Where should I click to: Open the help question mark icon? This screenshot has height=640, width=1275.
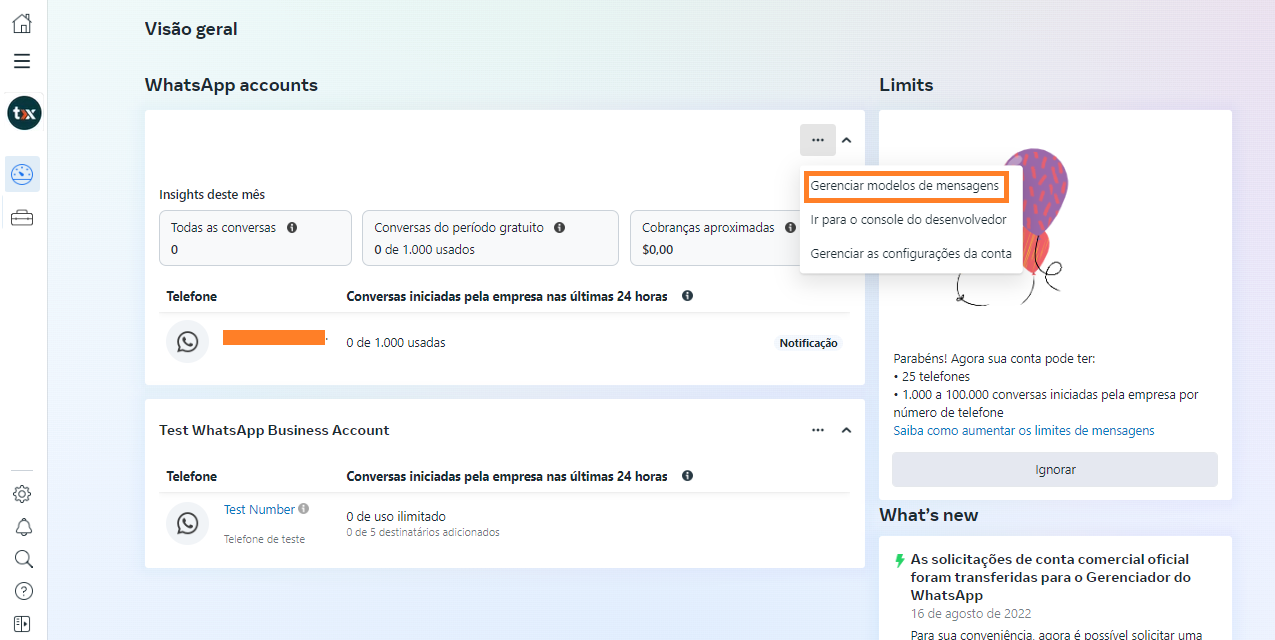[22, 591]
